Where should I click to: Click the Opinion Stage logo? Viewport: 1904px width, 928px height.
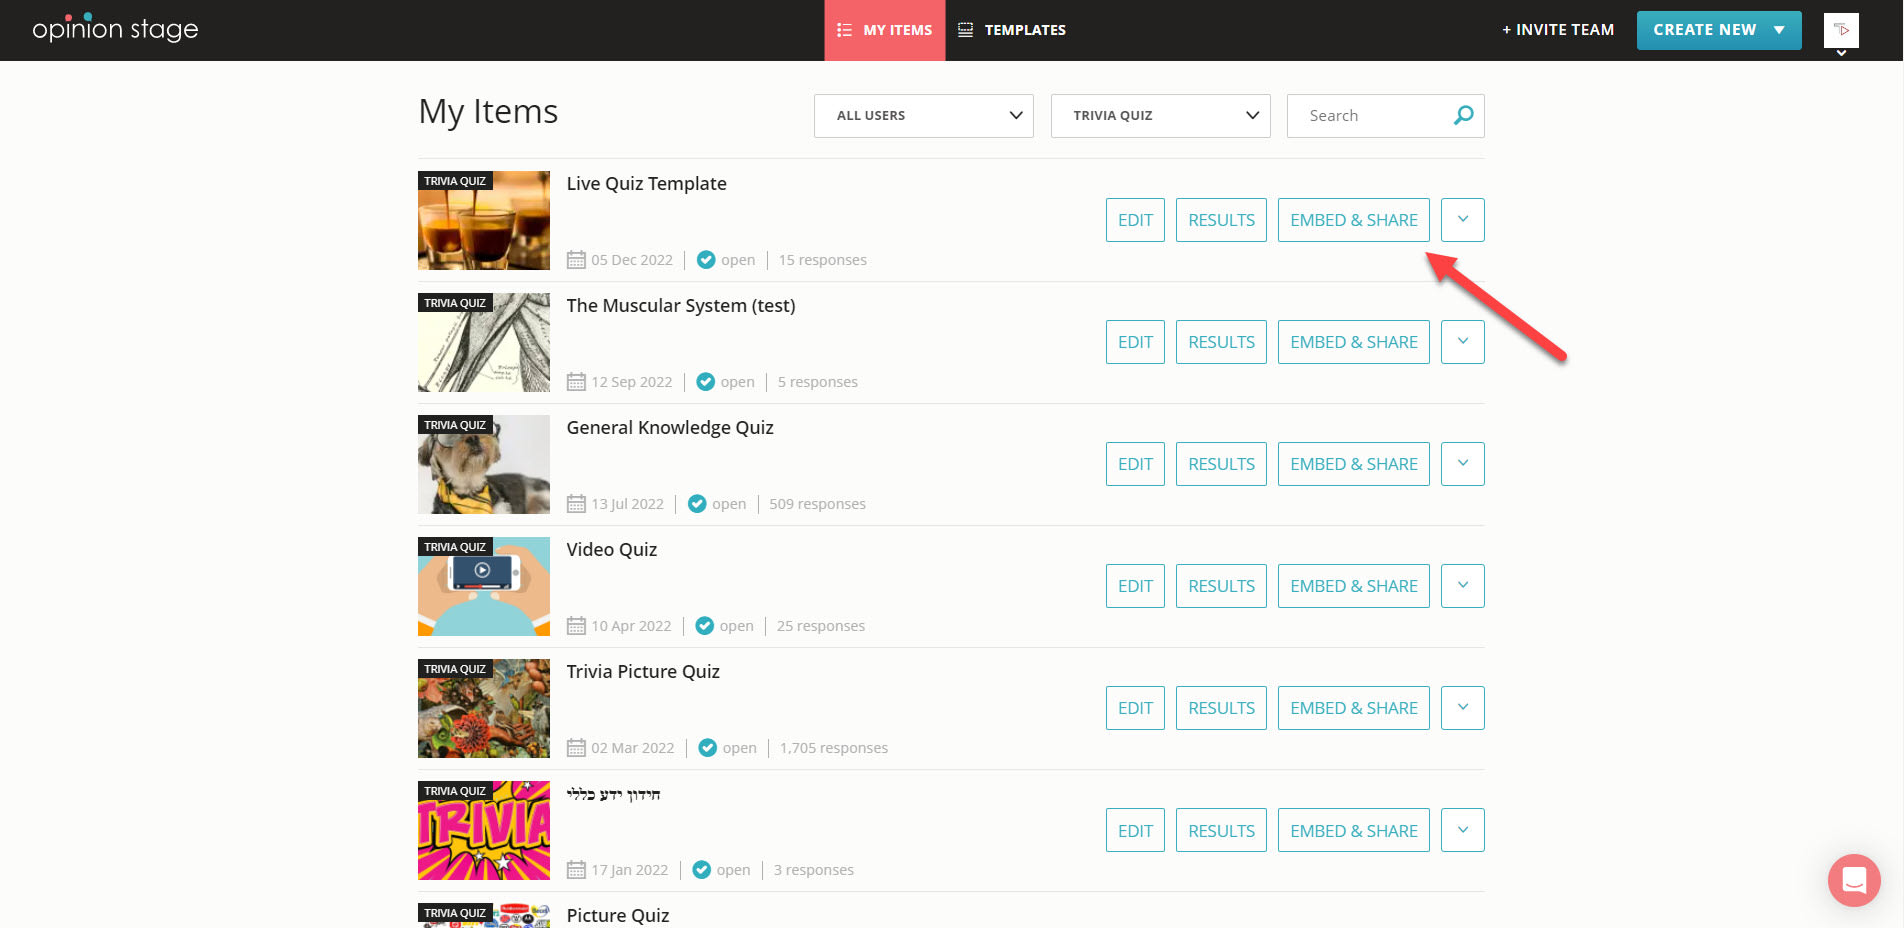point(113,29)
